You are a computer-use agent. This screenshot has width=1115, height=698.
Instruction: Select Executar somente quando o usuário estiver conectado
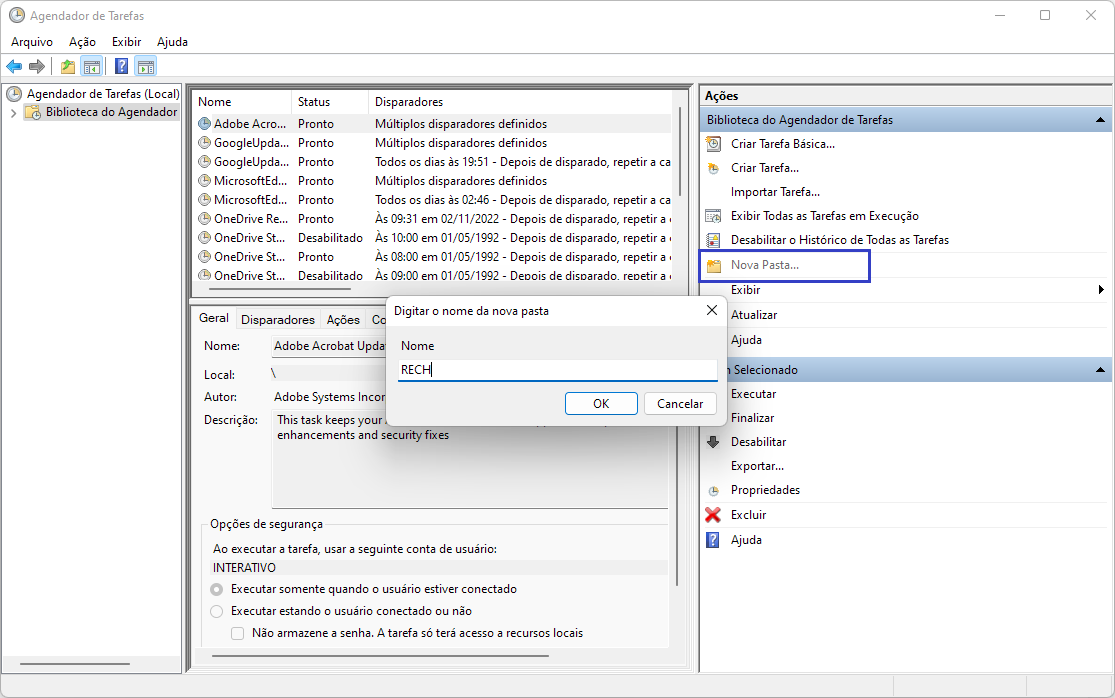point(217,589)
